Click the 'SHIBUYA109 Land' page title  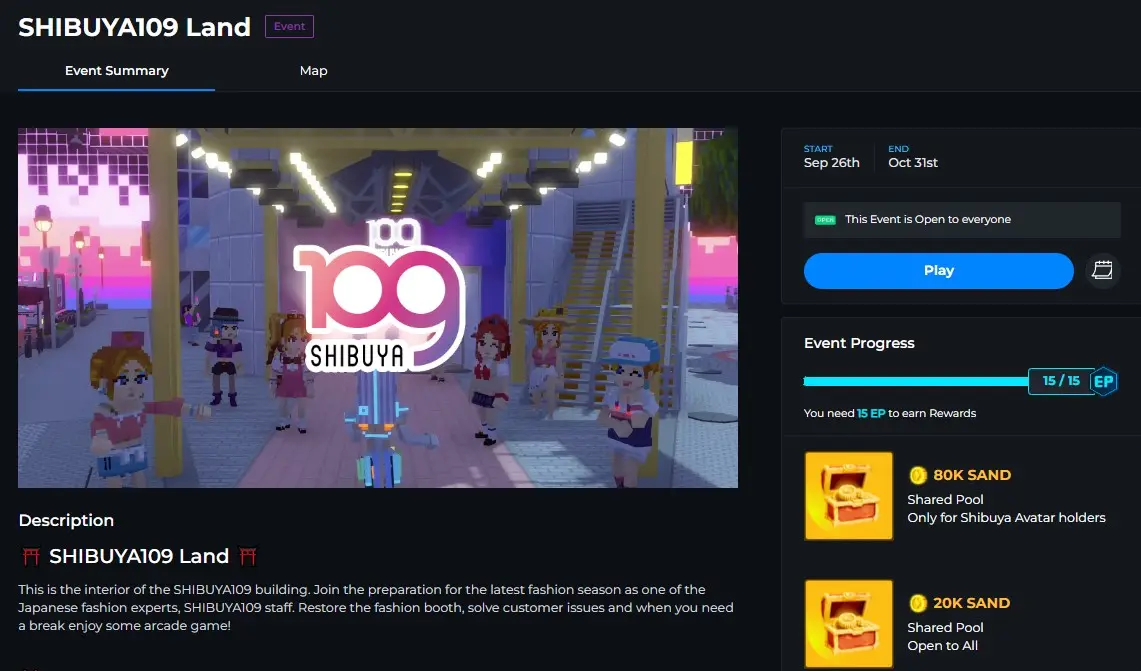click(134, 27)
